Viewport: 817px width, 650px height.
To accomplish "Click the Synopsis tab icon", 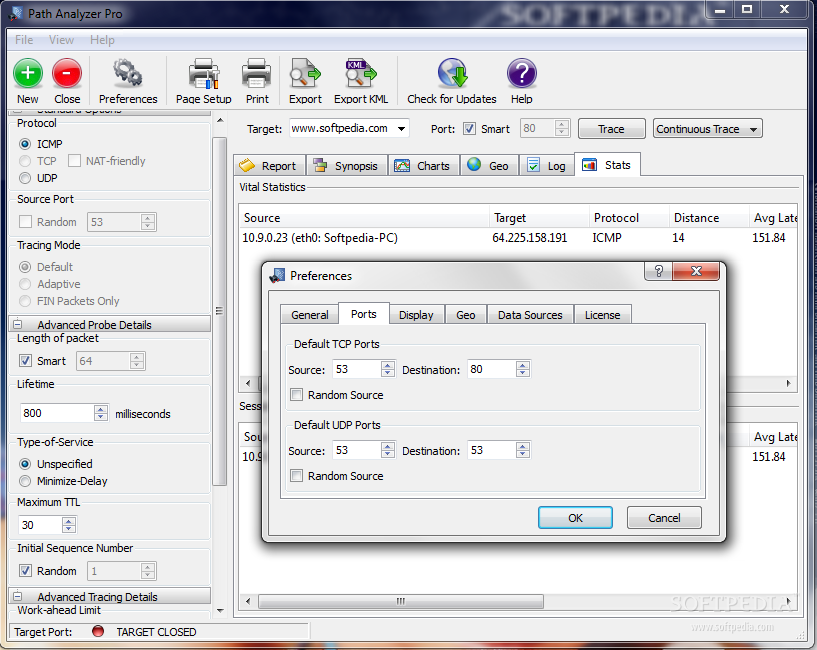I will [x=319, y=165].
